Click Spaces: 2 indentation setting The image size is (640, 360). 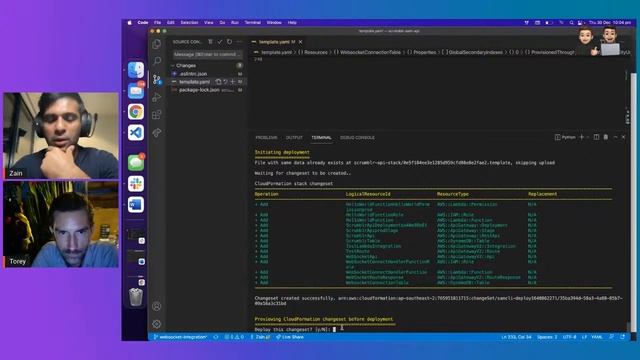547,337
